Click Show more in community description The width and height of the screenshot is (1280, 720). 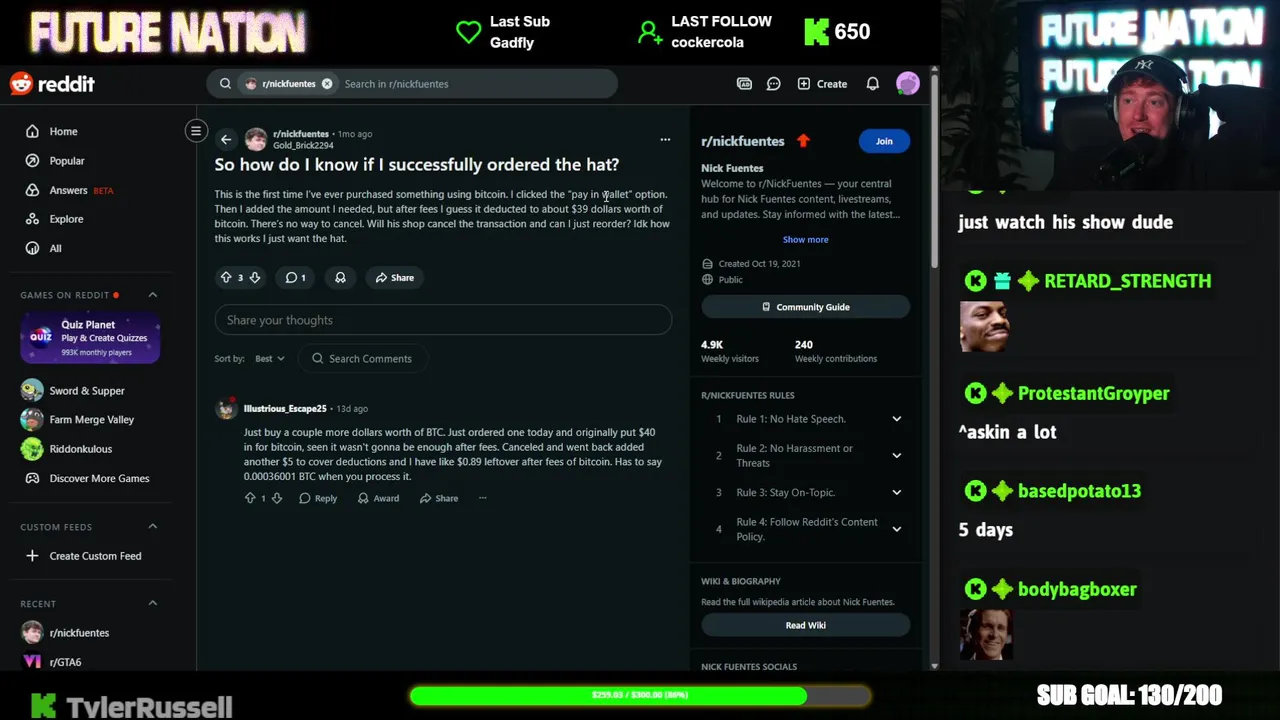pos(805,240)
